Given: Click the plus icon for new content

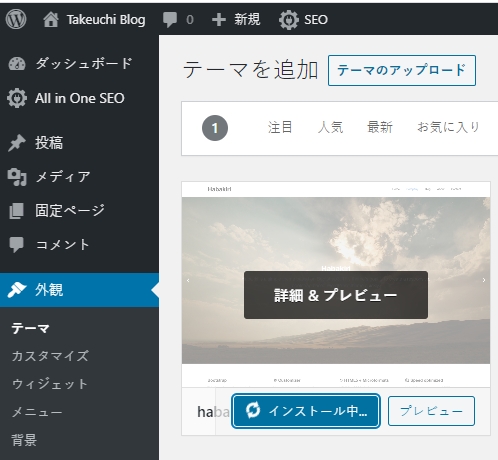Looking at the screenshot, I should click(x=219, y=20).
